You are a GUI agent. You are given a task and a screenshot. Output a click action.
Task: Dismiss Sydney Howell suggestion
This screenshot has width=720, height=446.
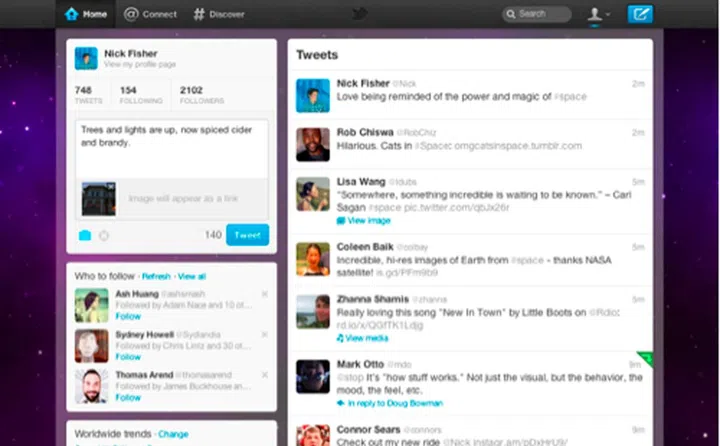point(264,334)
